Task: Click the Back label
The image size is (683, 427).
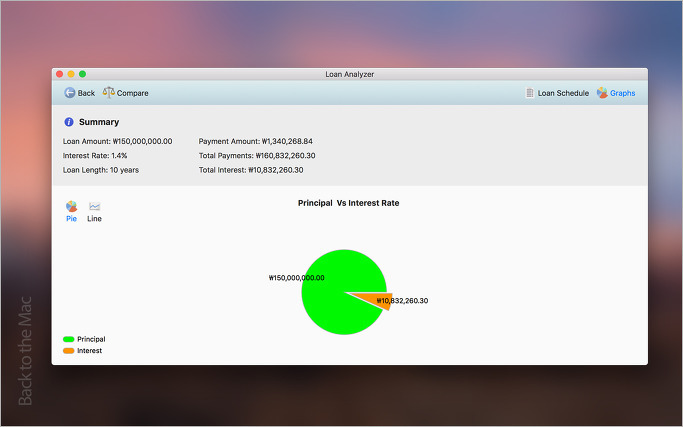Action: (86, 93)
